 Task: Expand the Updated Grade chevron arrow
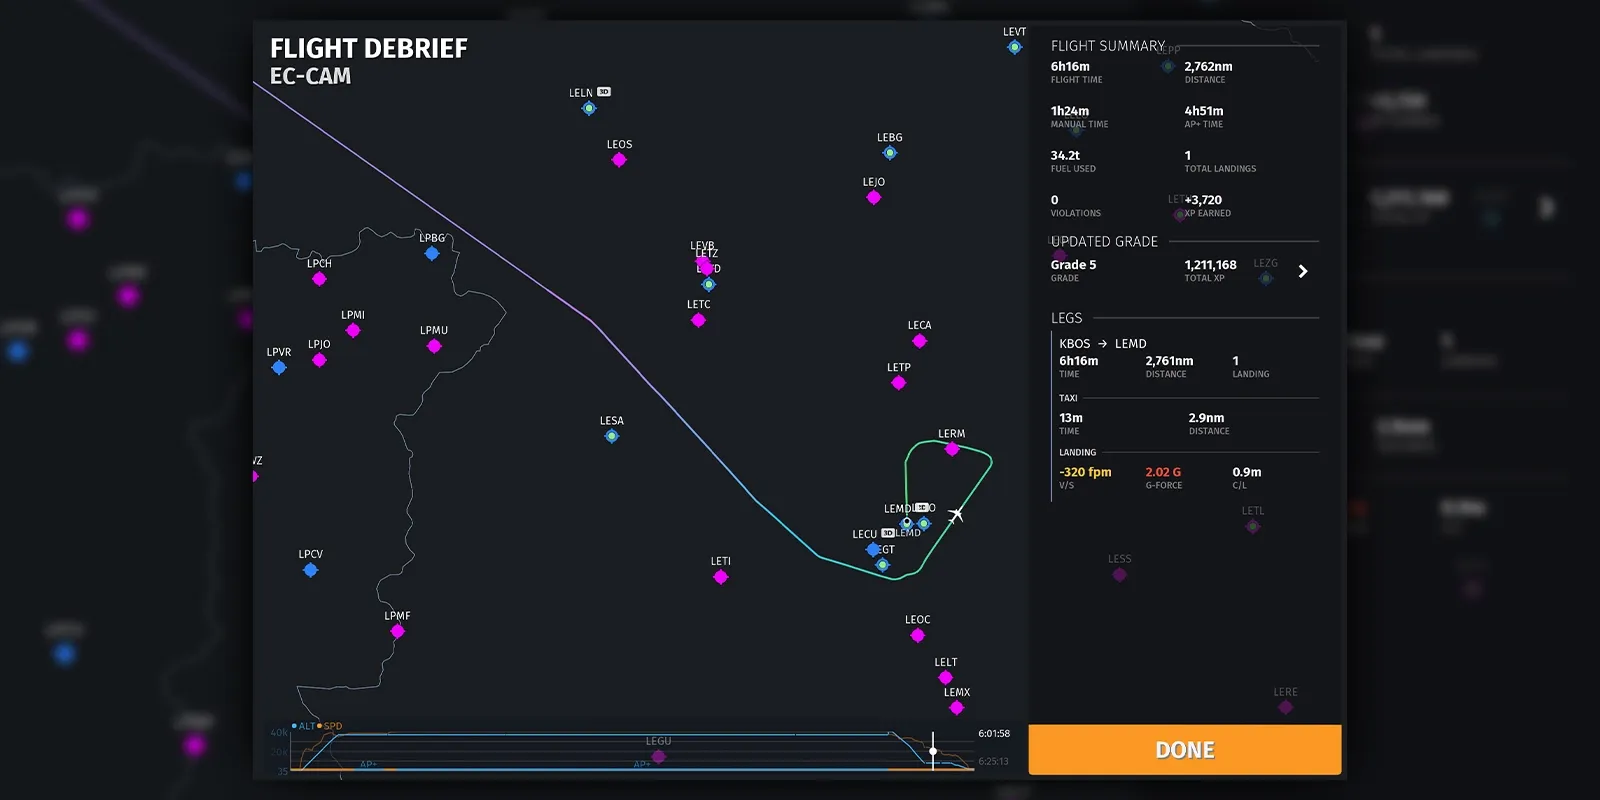(1302, 271)
